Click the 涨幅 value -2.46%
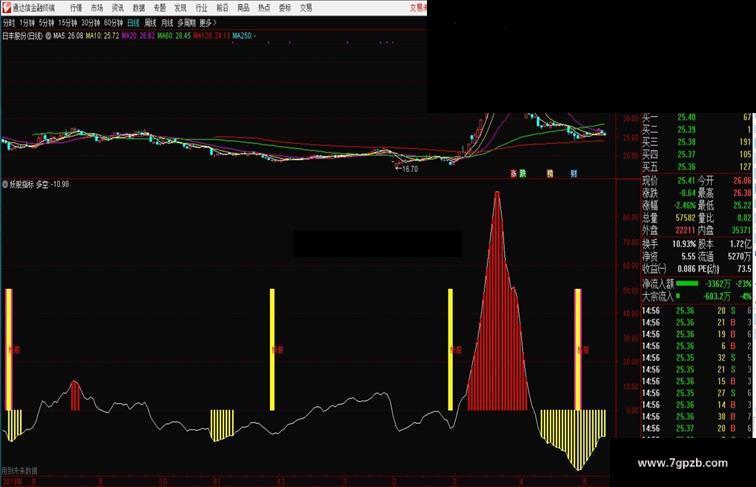 coord(684,205)
